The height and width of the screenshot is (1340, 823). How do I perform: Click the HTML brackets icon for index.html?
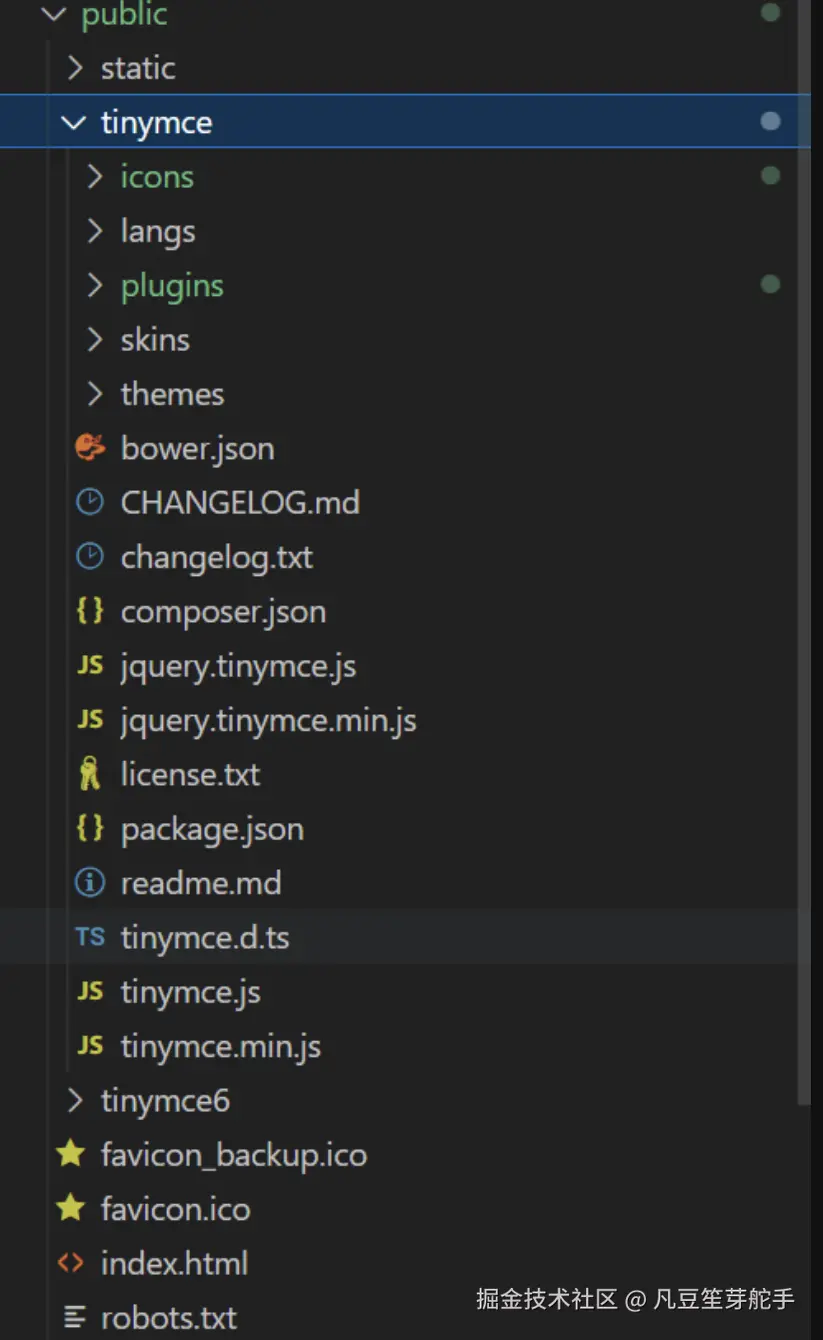point(70,1263)
